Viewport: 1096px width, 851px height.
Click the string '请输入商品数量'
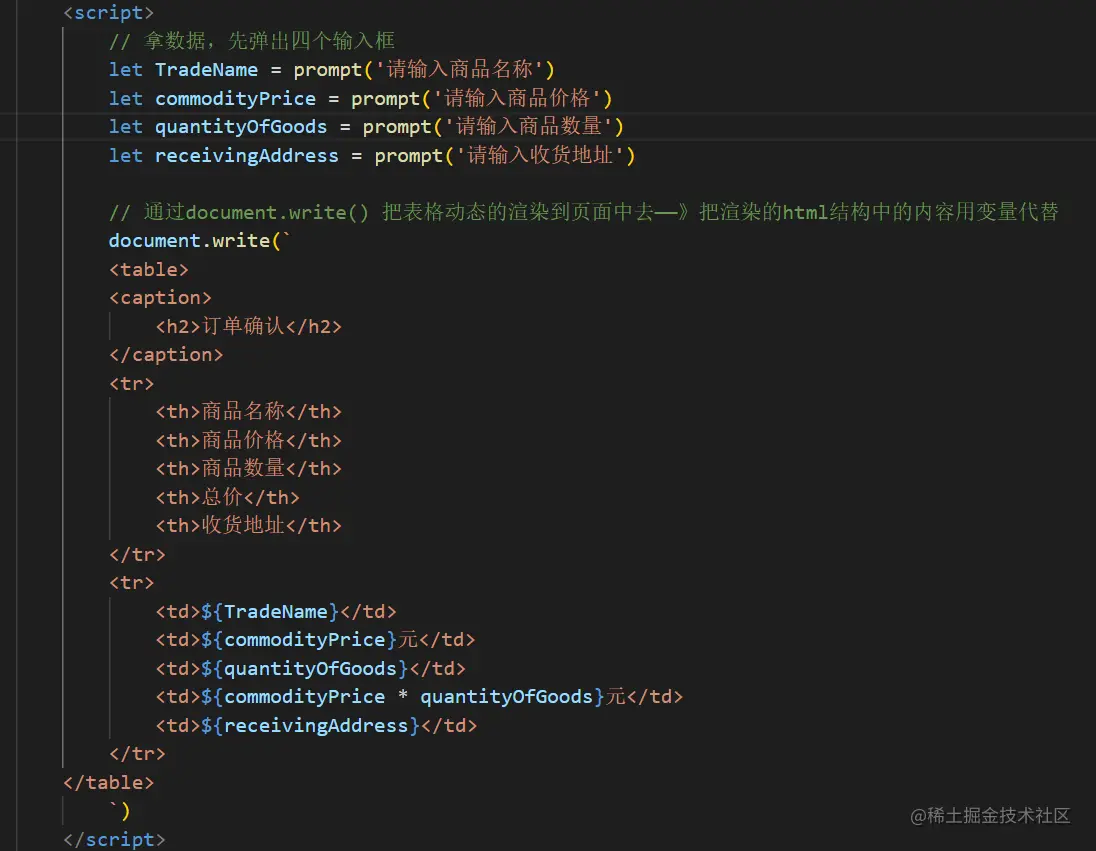point(529,127)
